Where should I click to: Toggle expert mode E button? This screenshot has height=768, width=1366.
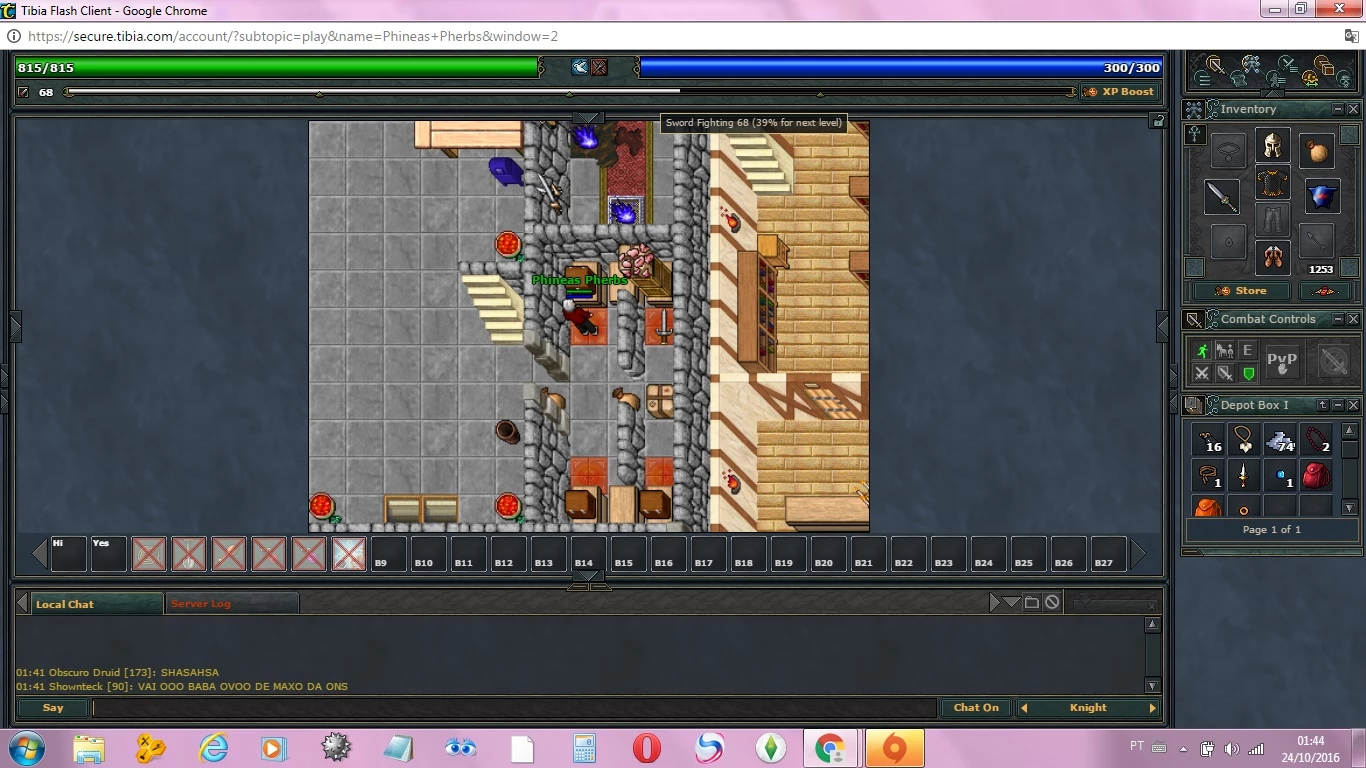click(1247, 351)
